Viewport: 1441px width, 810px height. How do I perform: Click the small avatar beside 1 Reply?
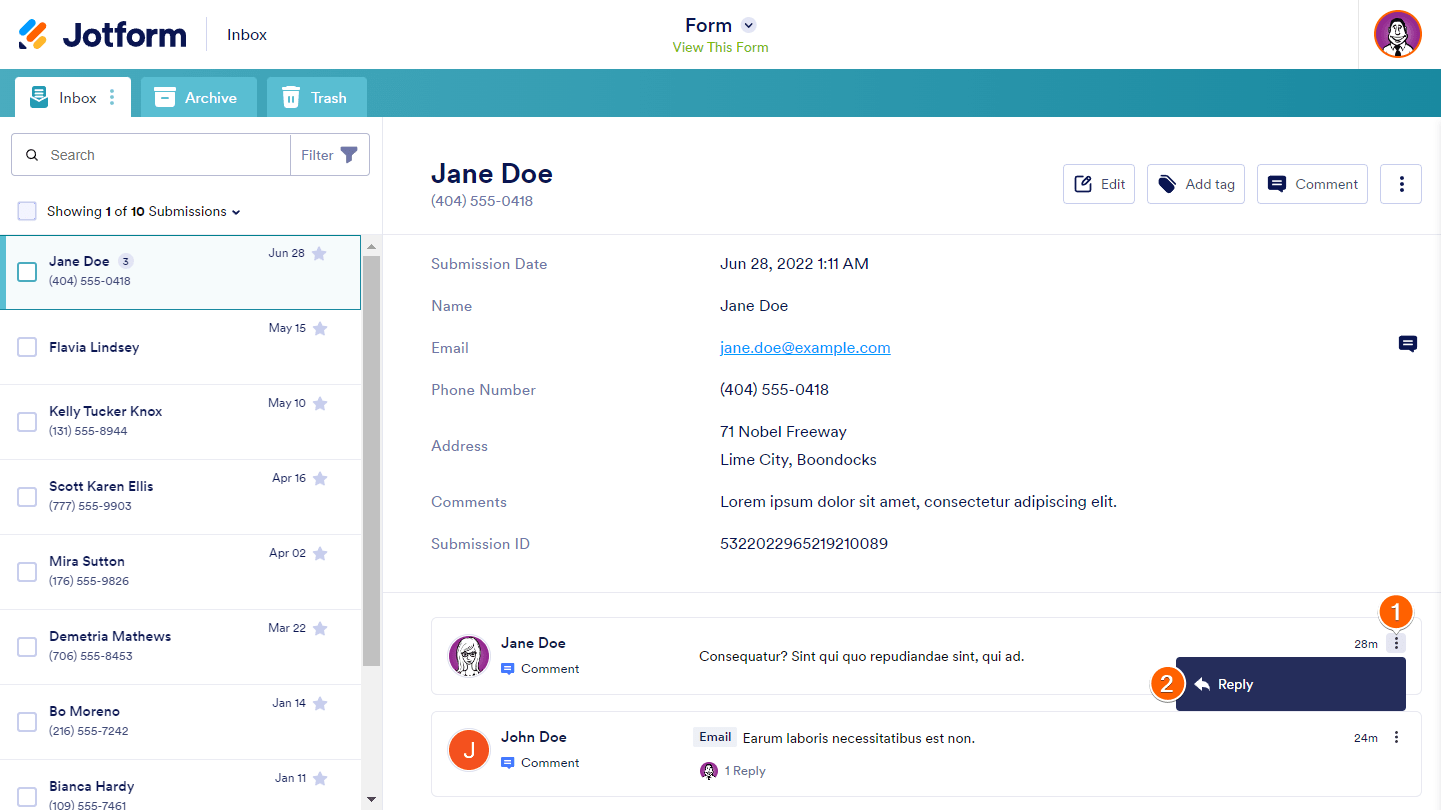(x=709, y=771)
